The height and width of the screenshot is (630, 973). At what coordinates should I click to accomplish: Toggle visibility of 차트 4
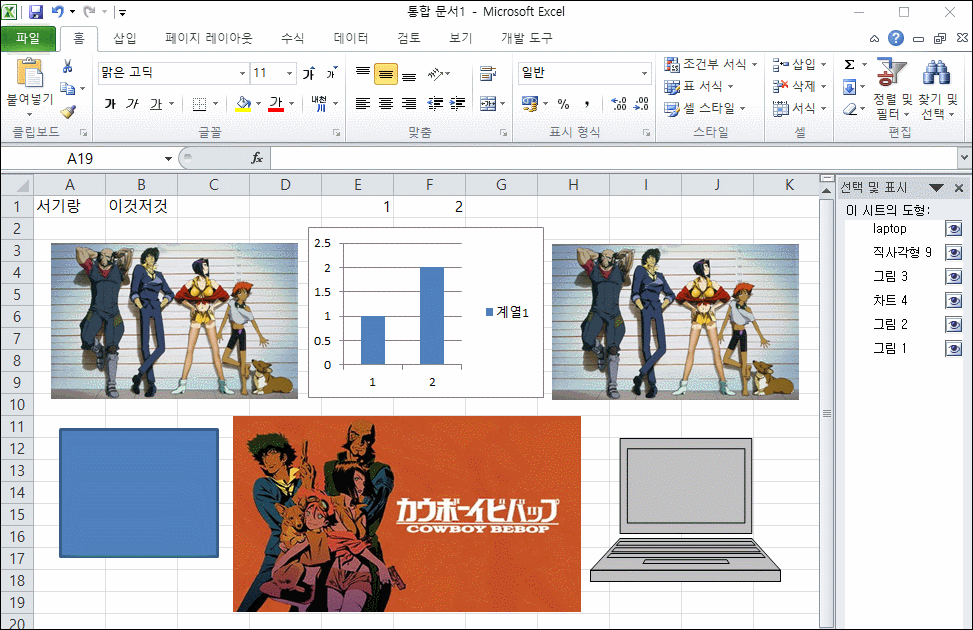click(x=953, y=300)
